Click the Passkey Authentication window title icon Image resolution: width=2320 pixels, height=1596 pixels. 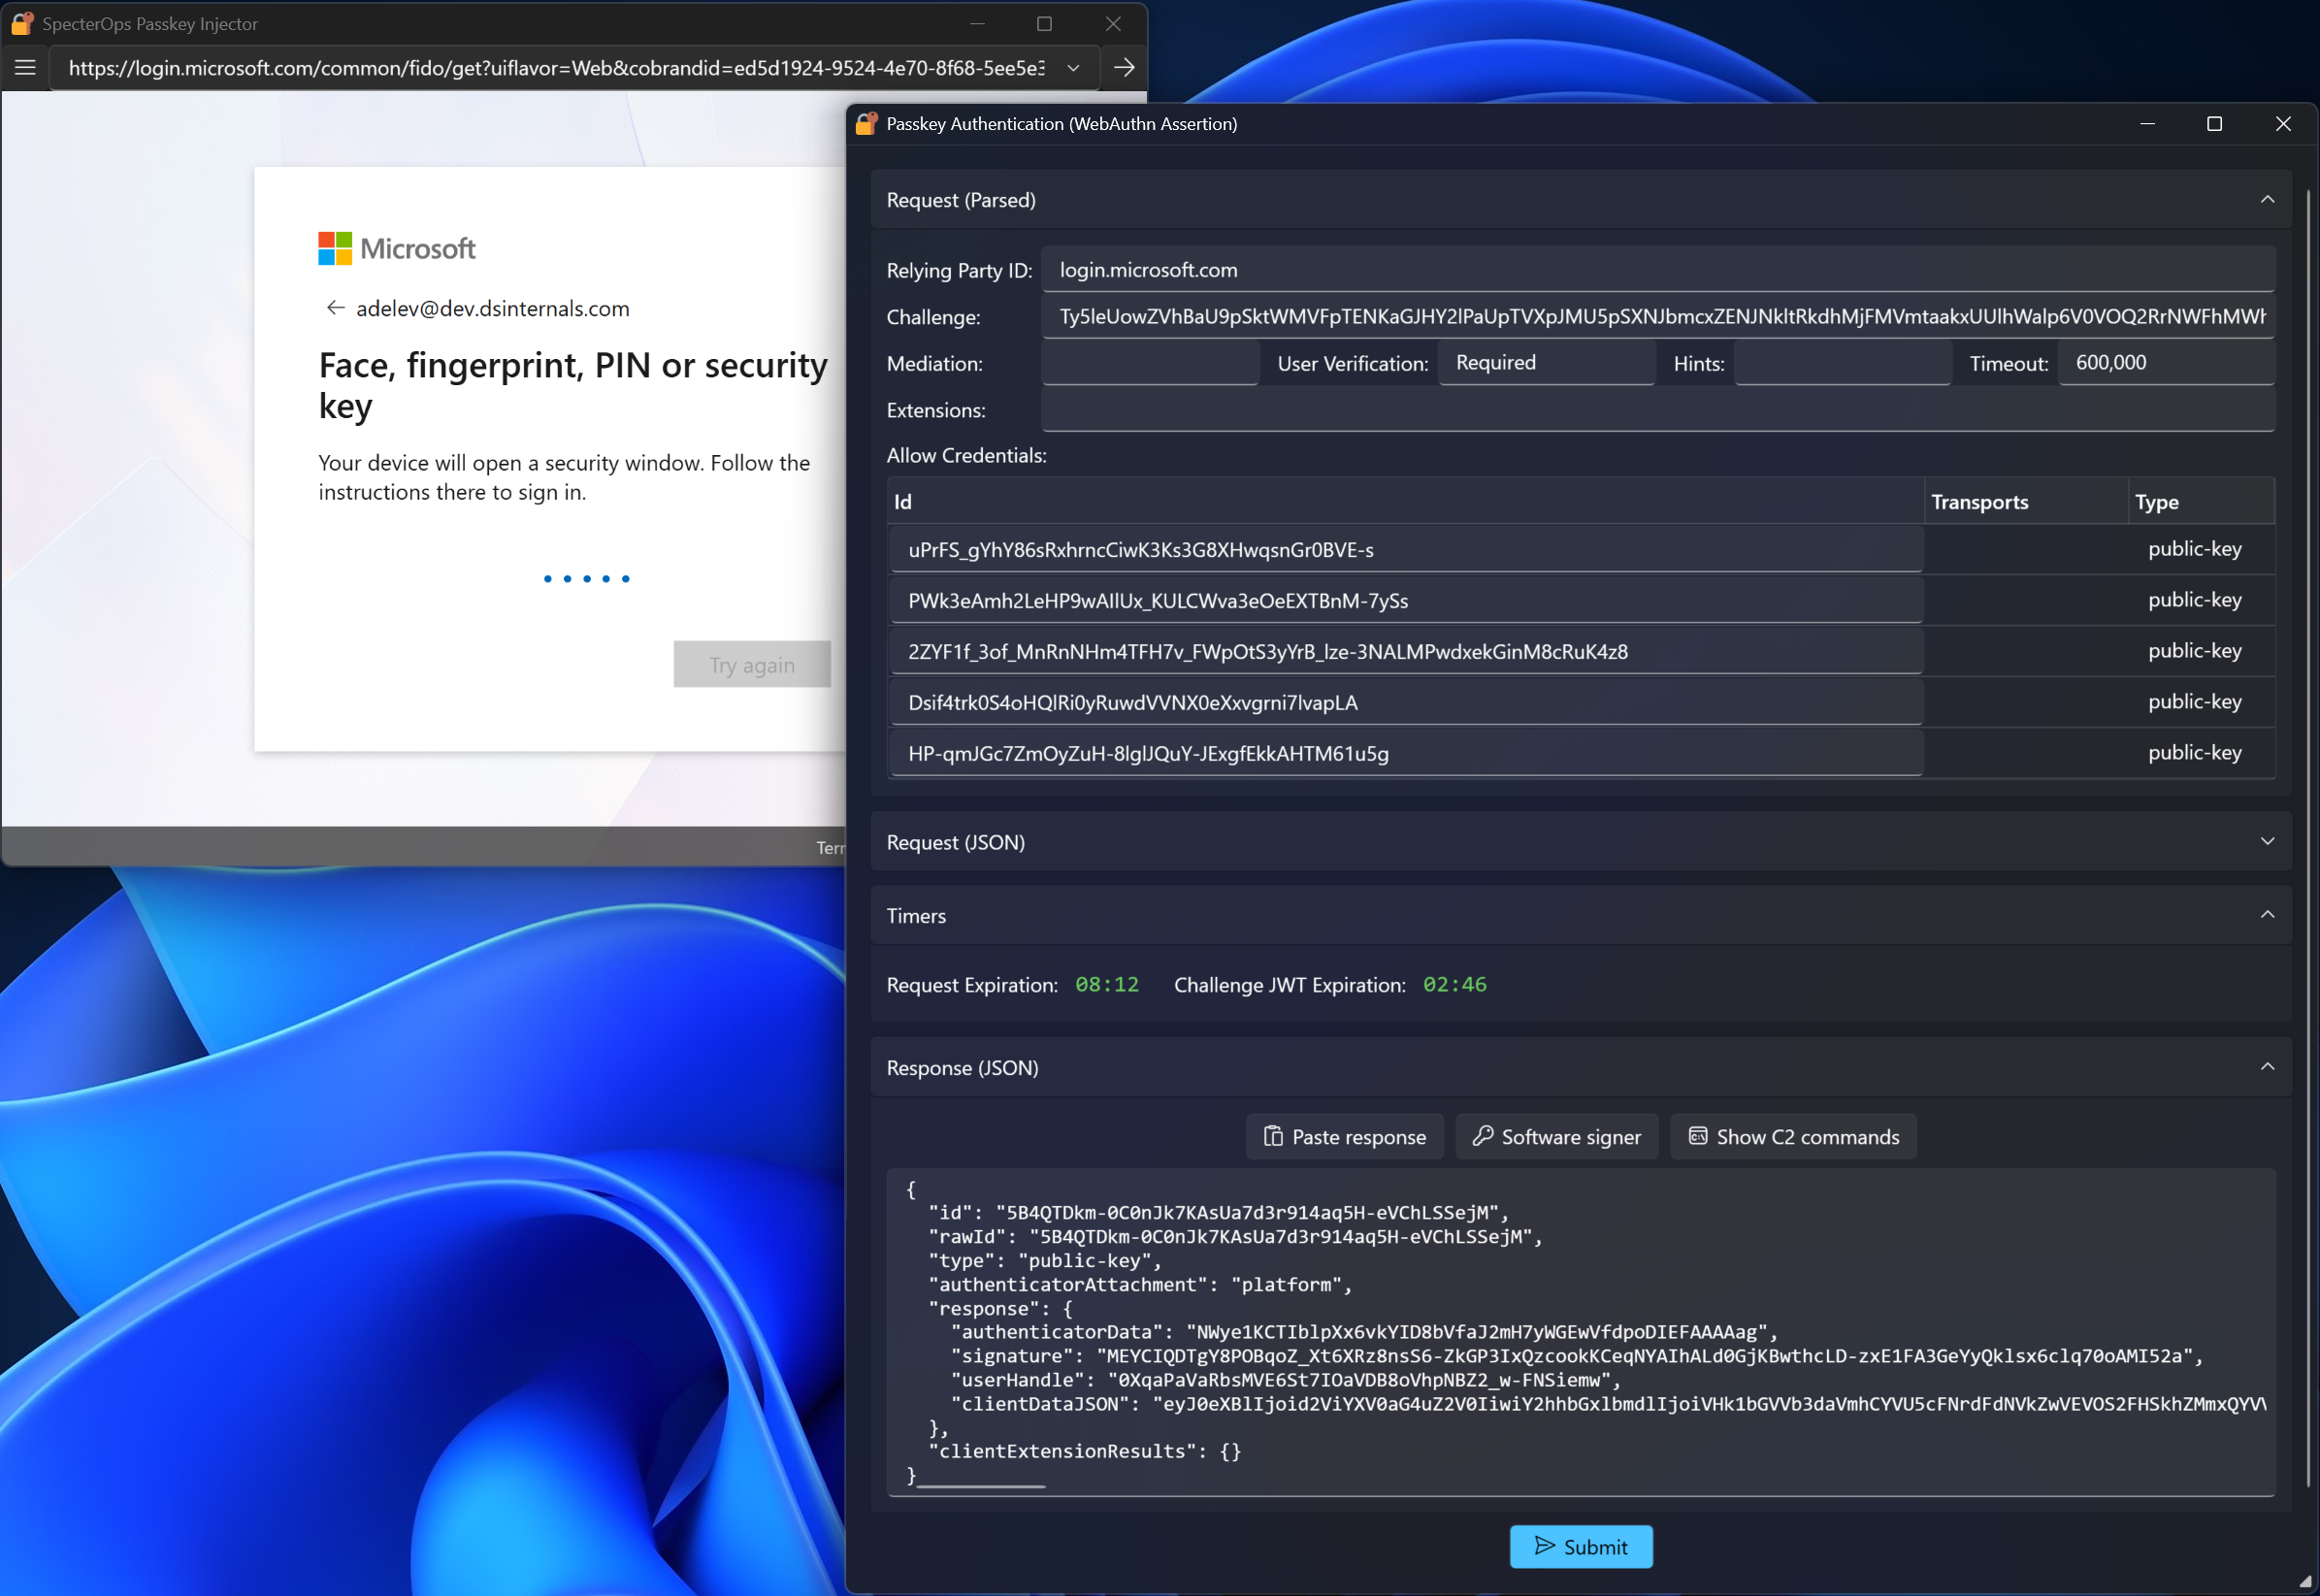tap(866, 123)
